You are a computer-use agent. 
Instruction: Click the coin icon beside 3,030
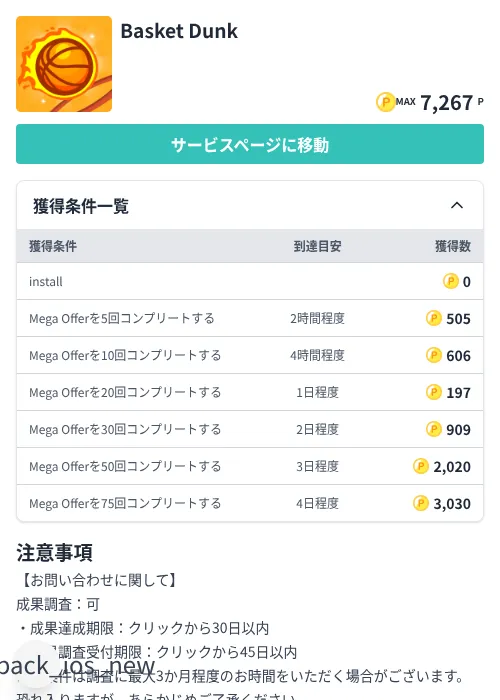421,503
